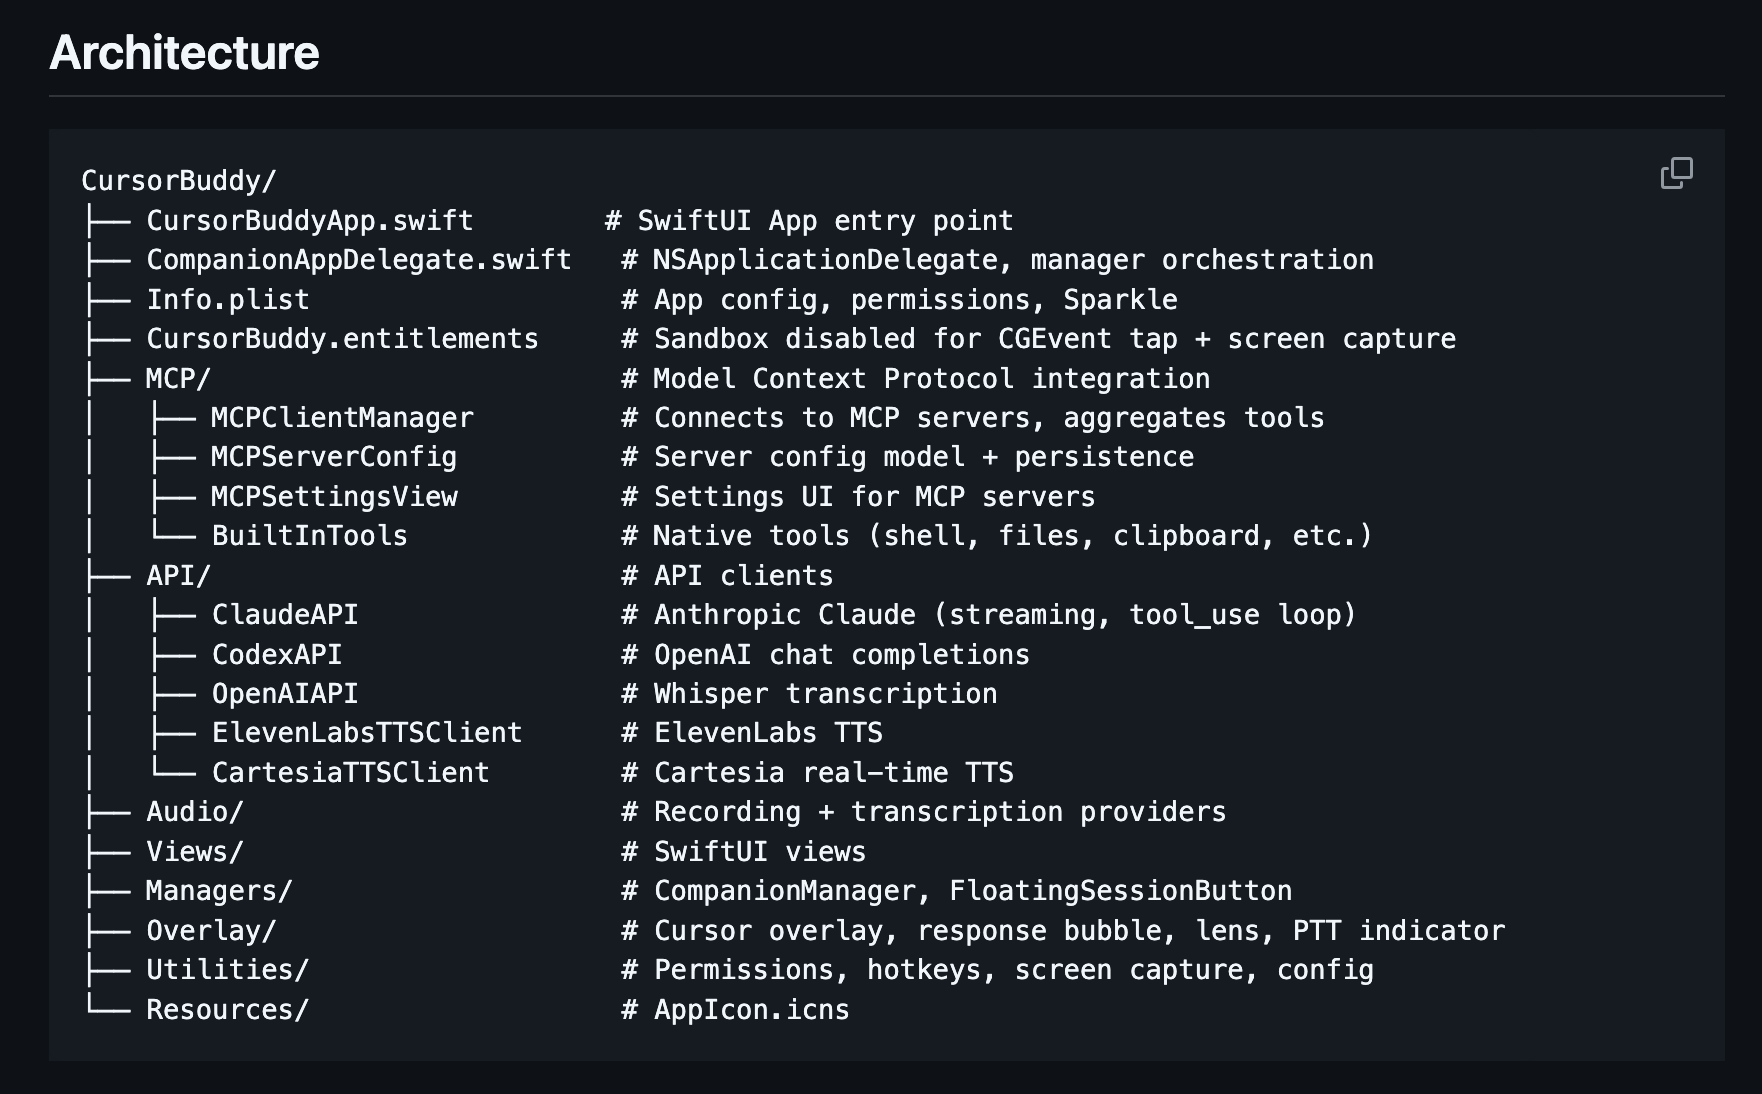Click the API/ folder entry

coord(178,576)
